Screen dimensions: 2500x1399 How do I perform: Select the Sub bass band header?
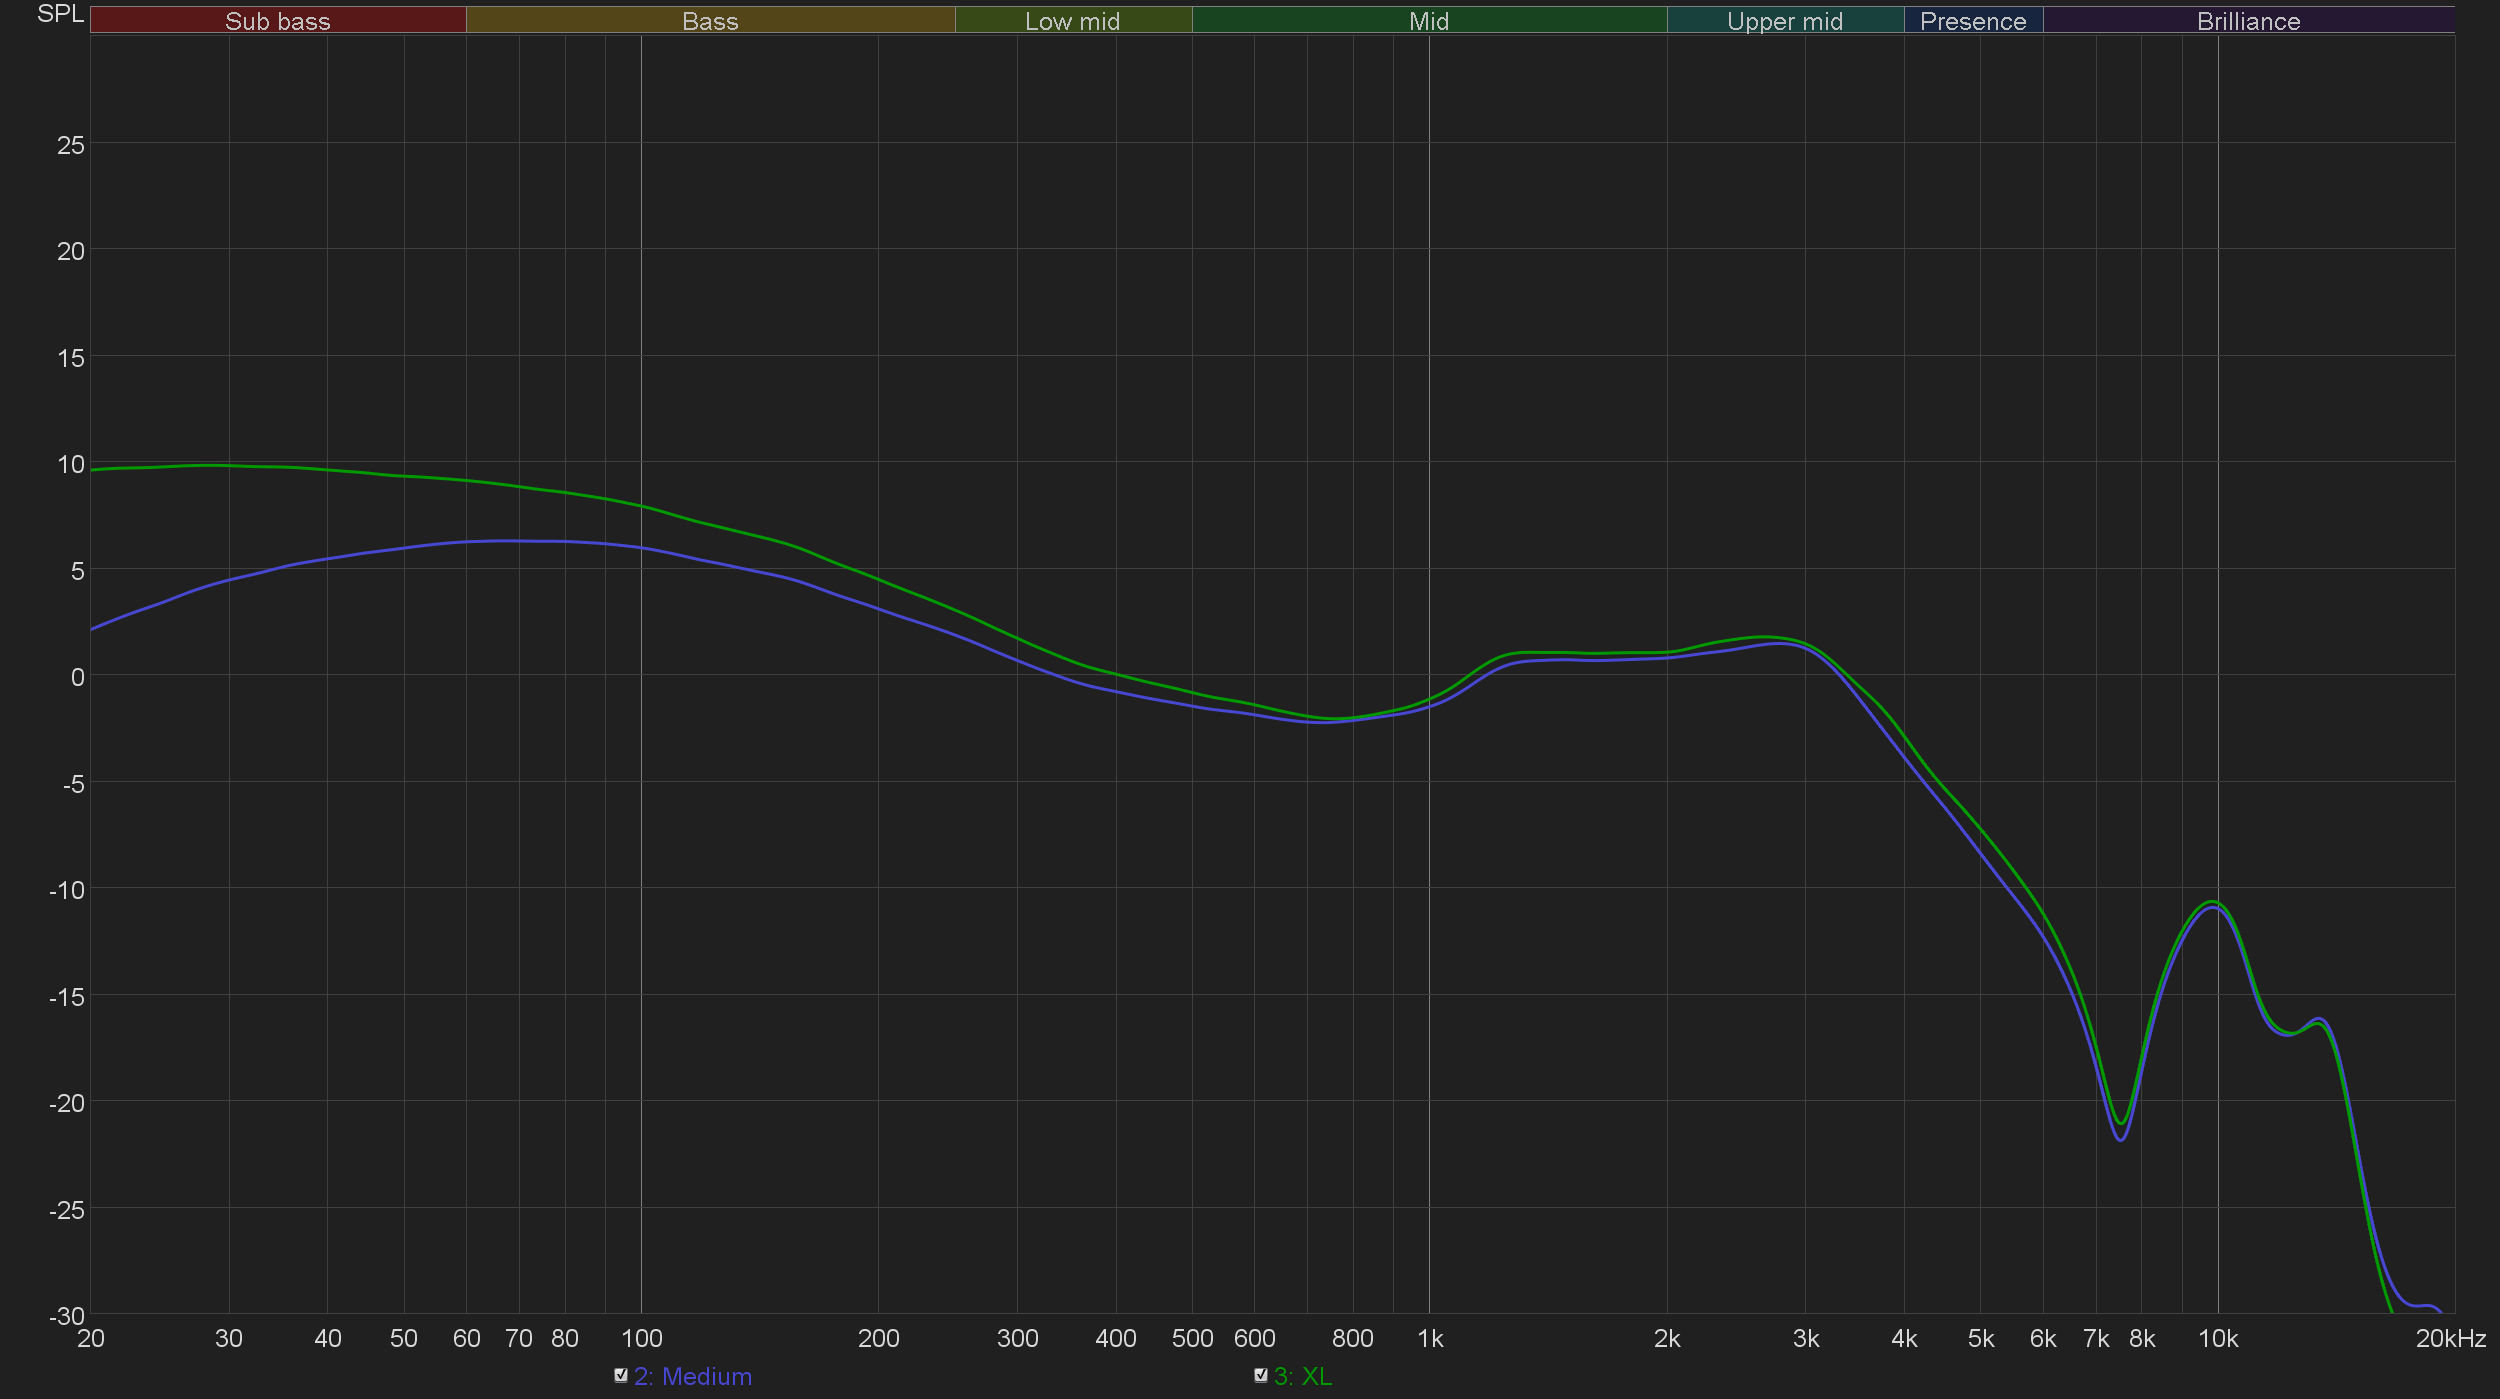click(278, 20)
